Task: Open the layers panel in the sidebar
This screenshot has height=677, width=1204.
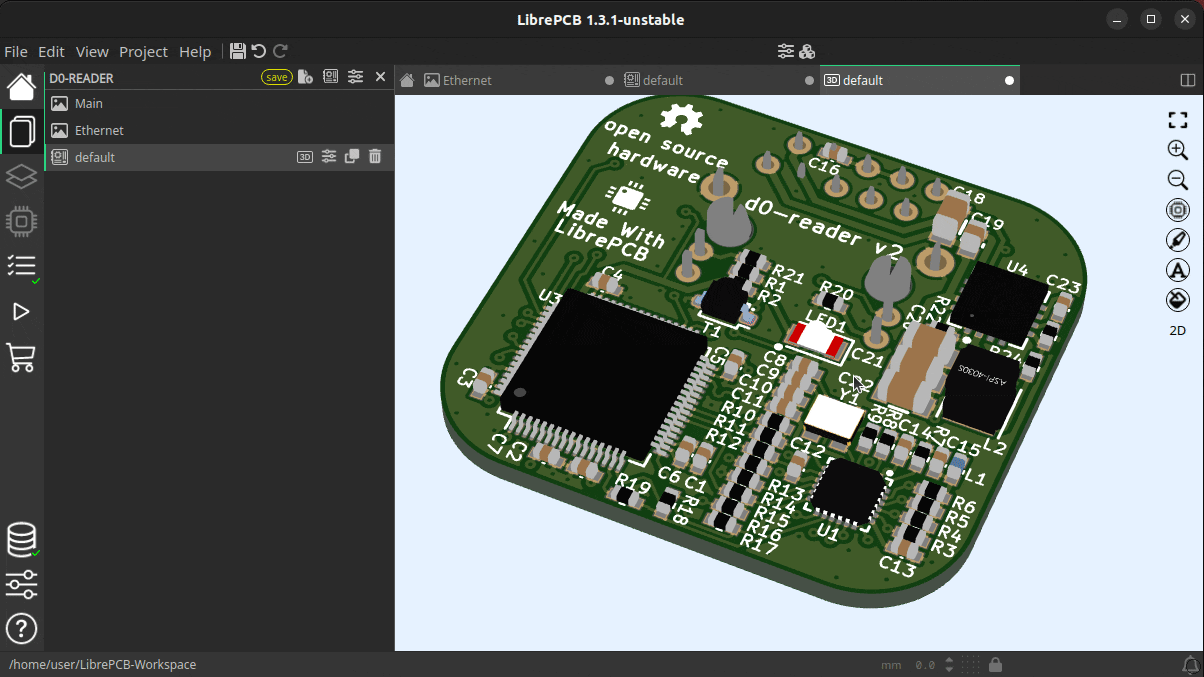Action: [x=22, y=177]
